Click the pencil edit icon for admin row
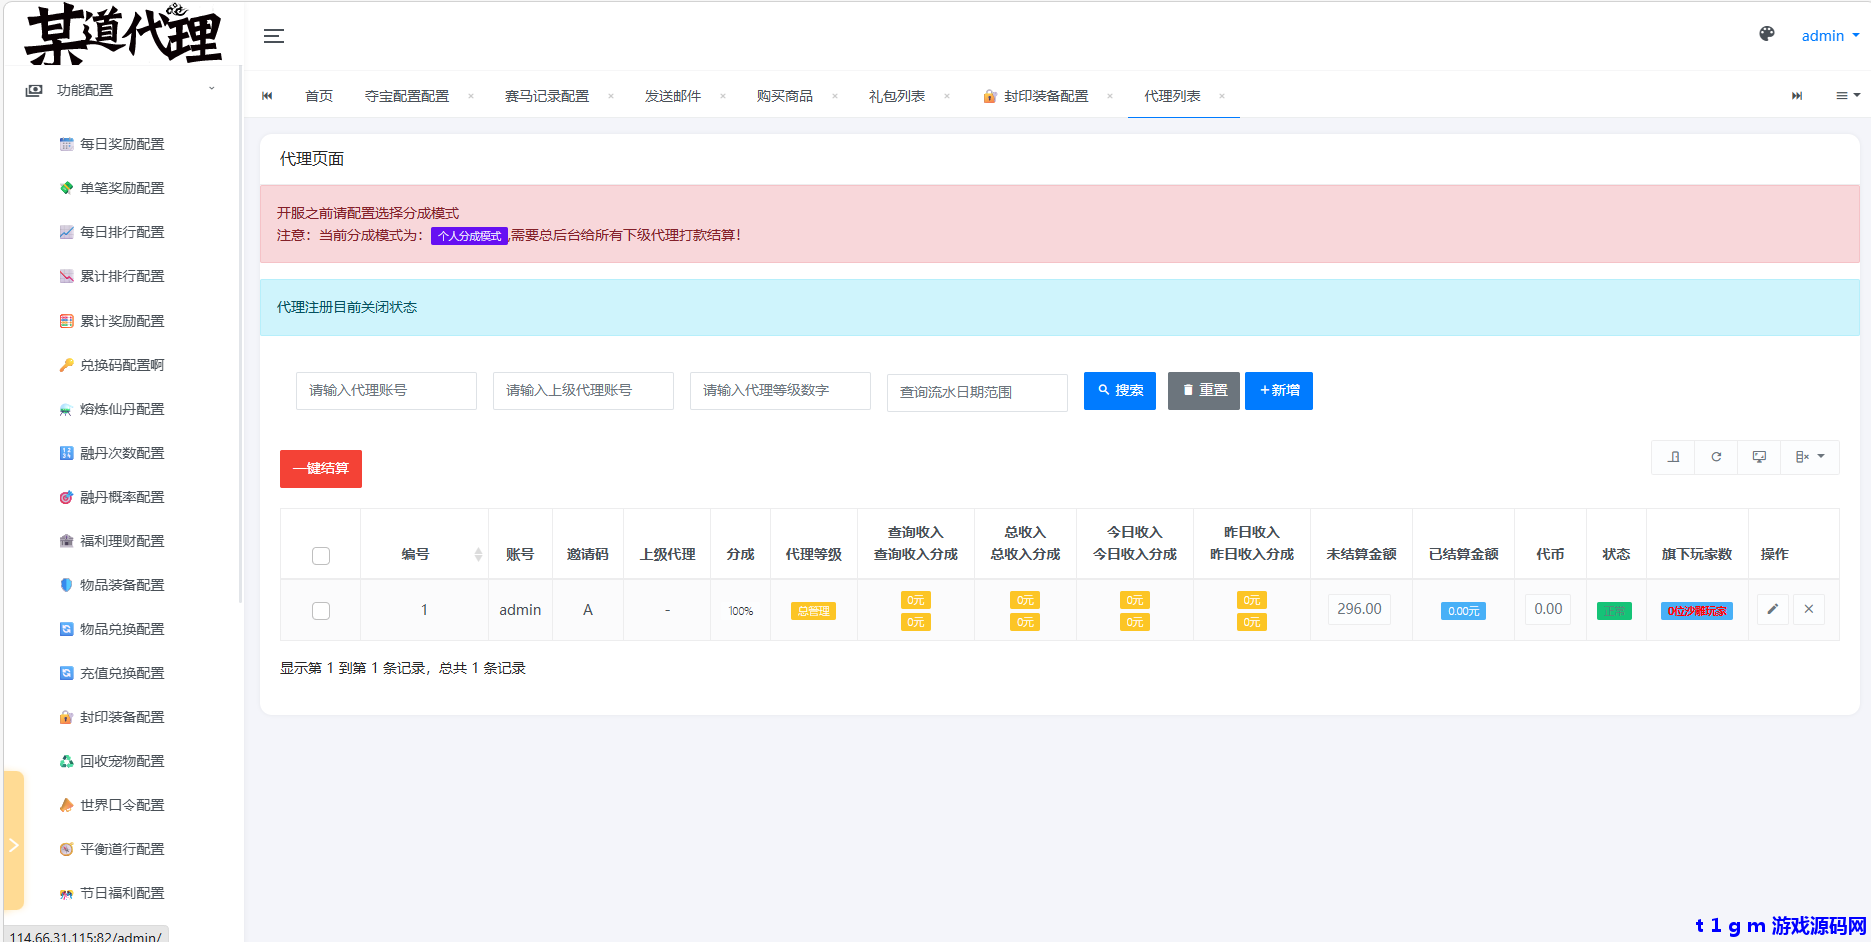 click(x=1773, y=609)
